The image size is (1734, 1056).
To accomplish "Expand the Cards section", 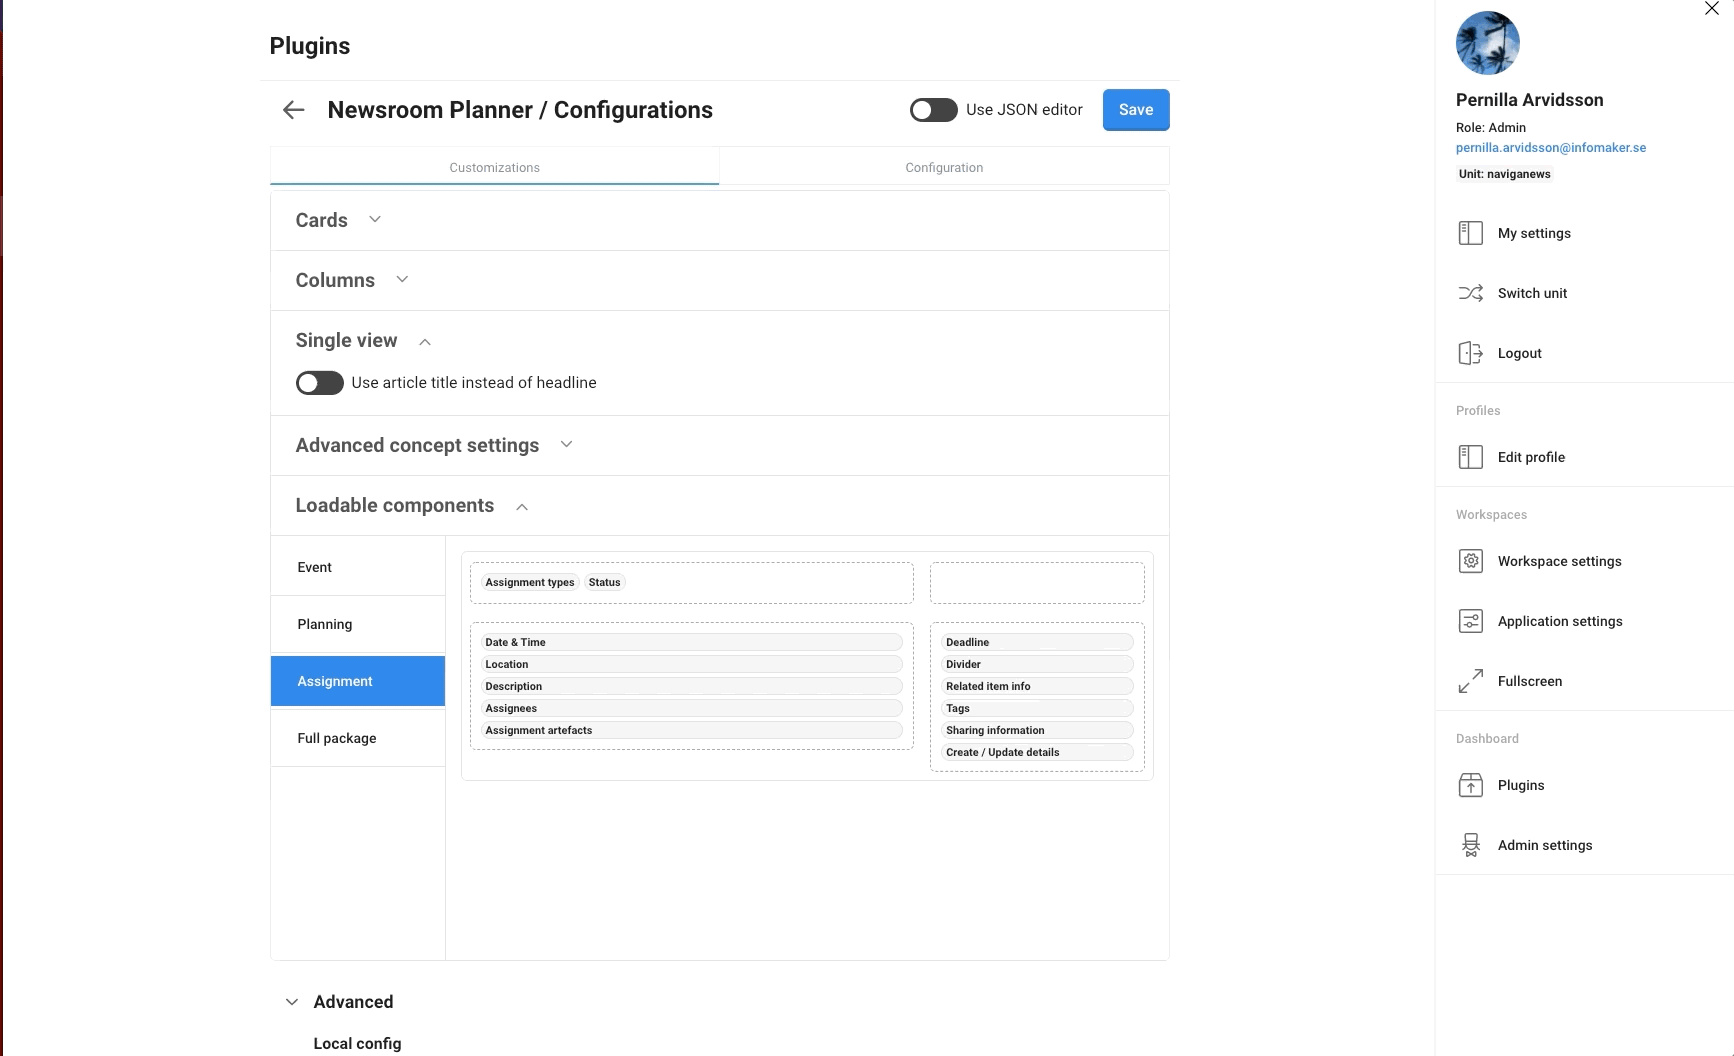I will (x=375, y=220).
